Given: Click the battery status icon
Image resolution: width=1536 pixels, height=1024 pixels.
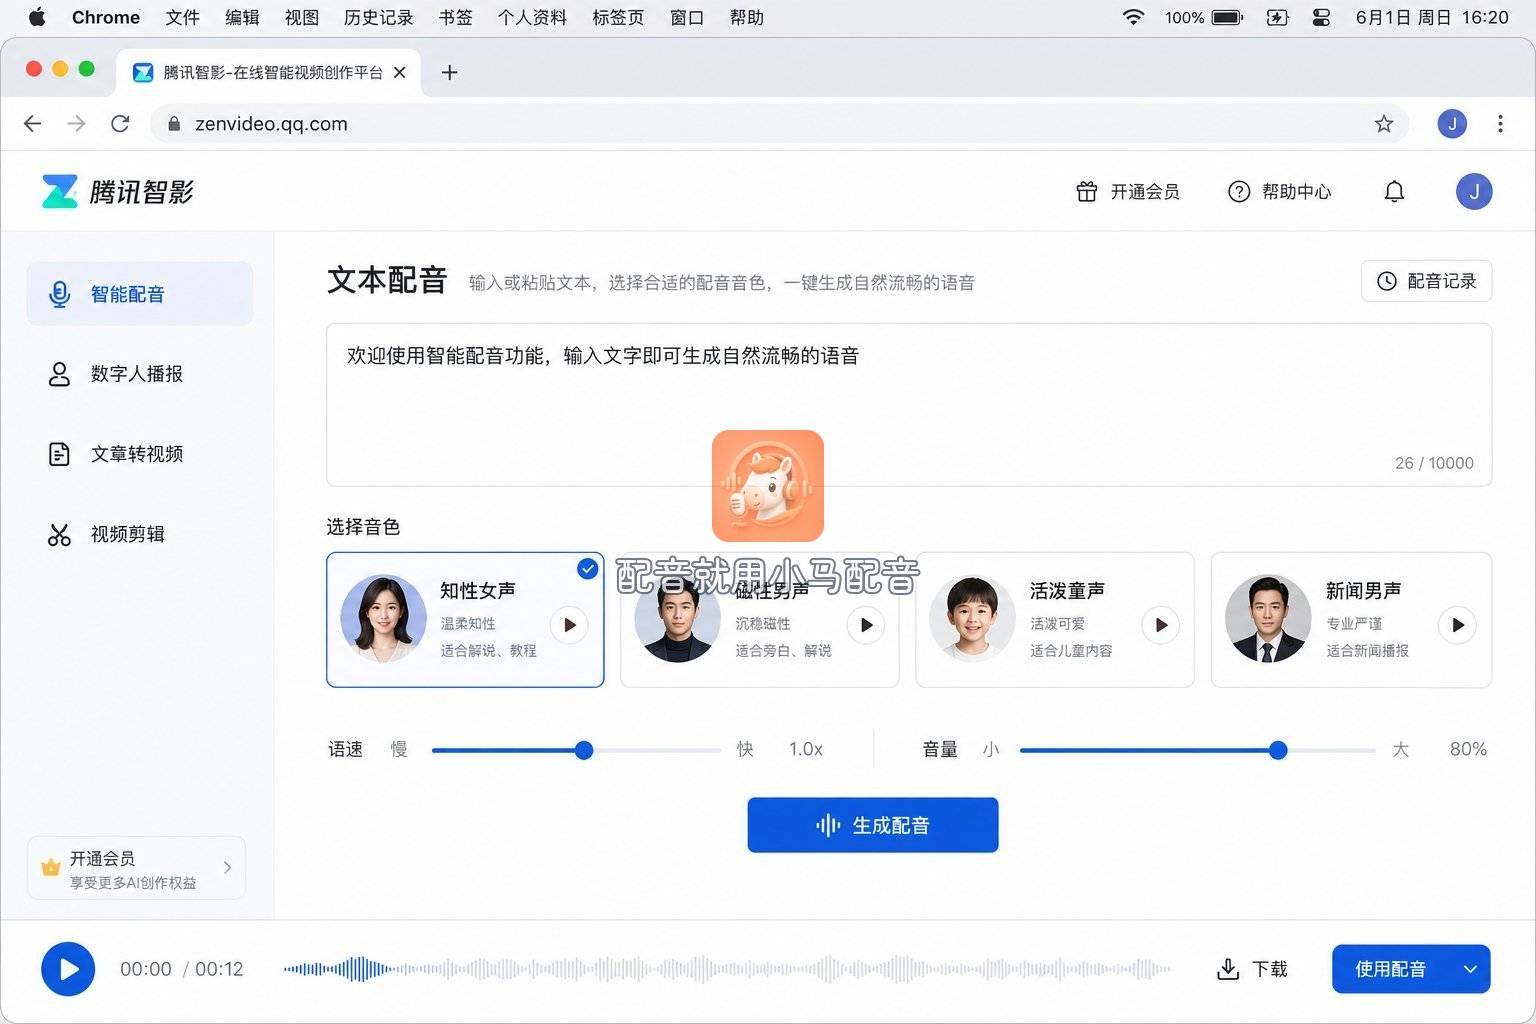Looking at the screenshot, I should click(1227, 17).
